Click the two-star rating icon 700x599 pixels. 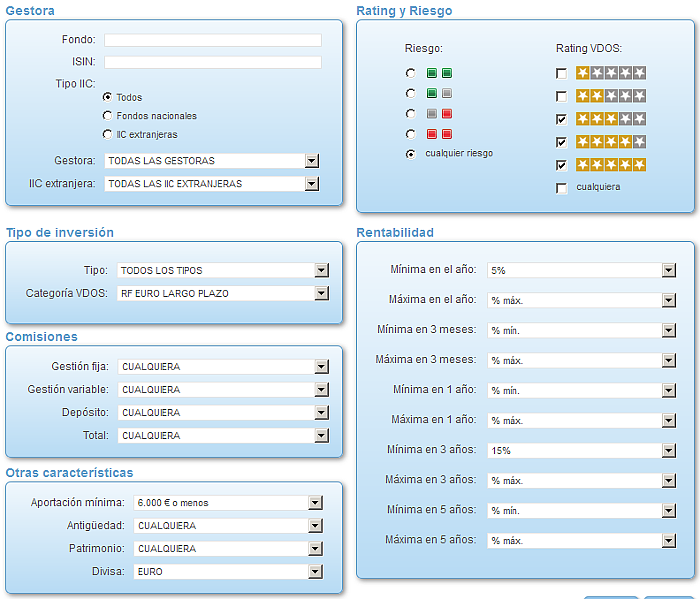611,96
